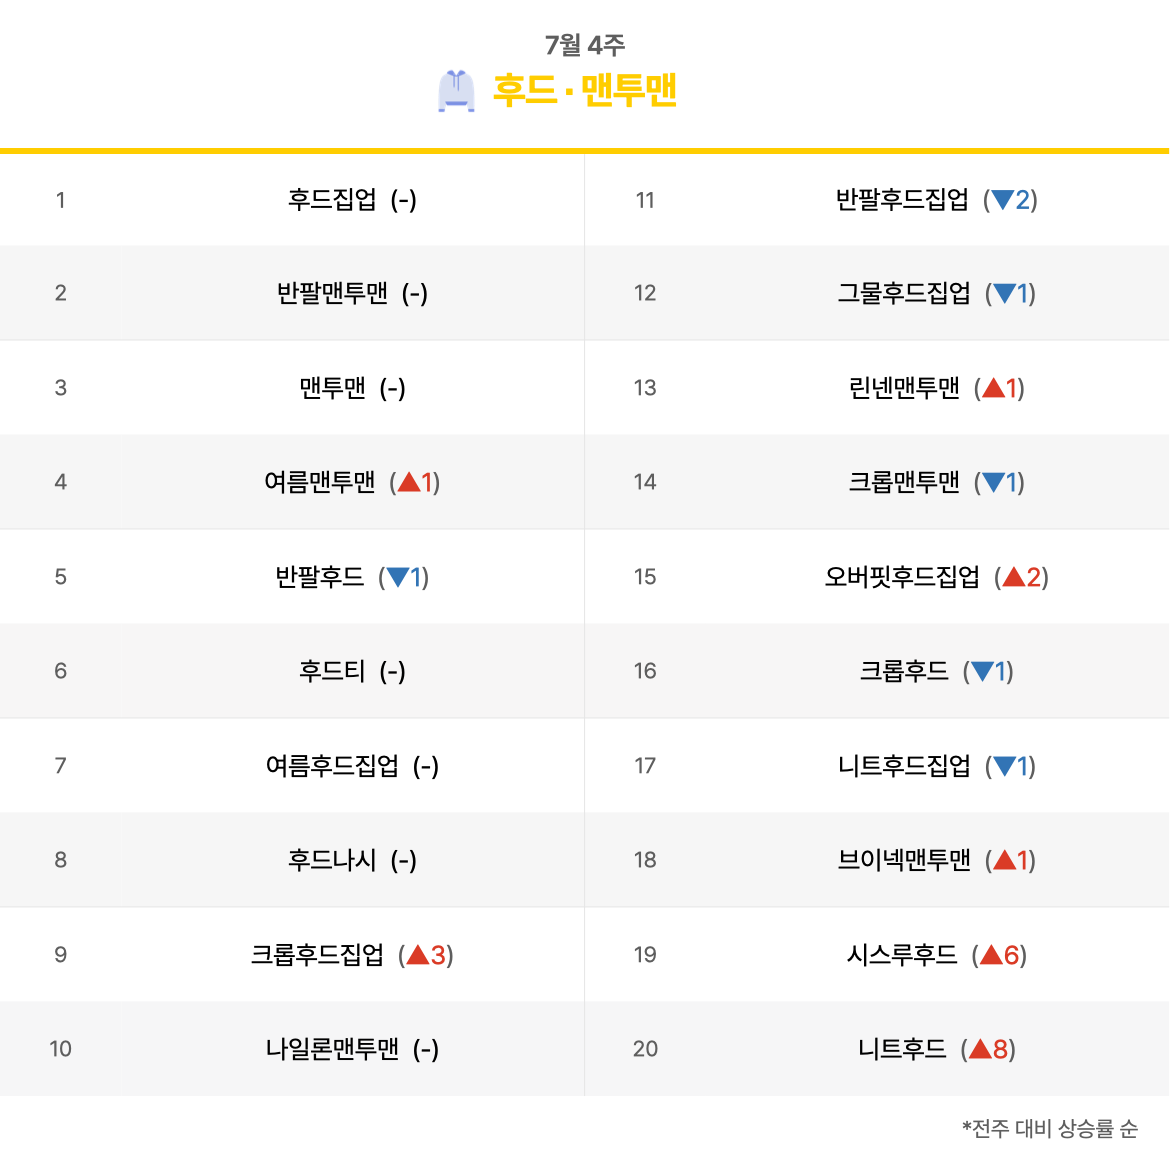1170x1170 pixels.
Task: Select the keyword 반팔맨투맨 at rank 2
Action: [332, 293]
